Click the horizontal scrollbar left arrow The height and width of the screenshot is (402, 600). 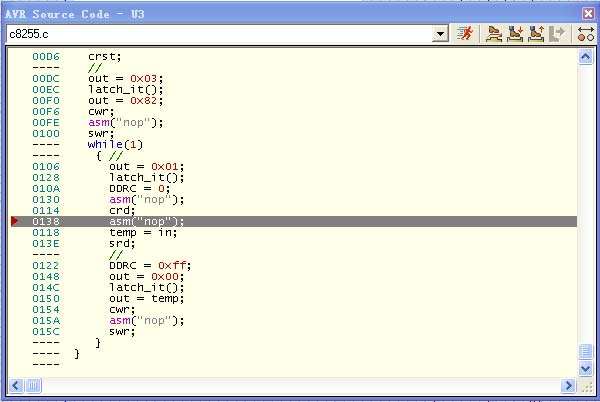(17, 385)
